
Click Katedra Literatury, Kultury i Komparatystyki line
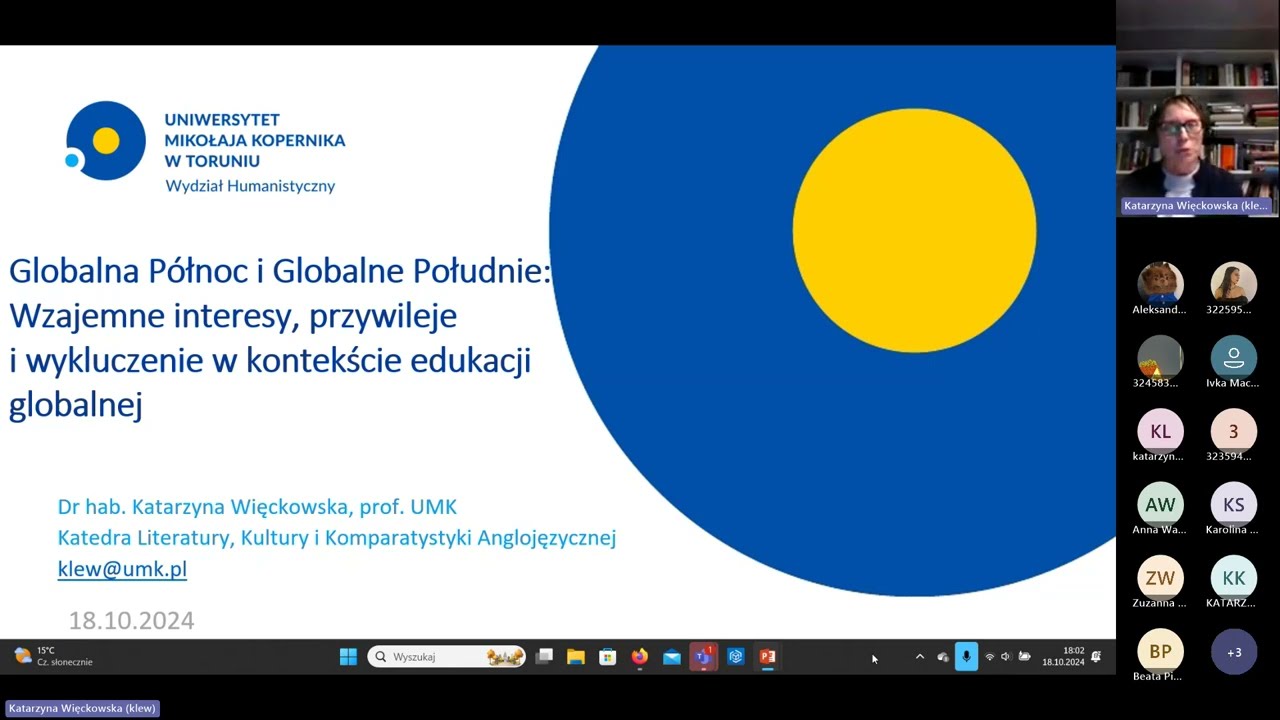[336, 538]
